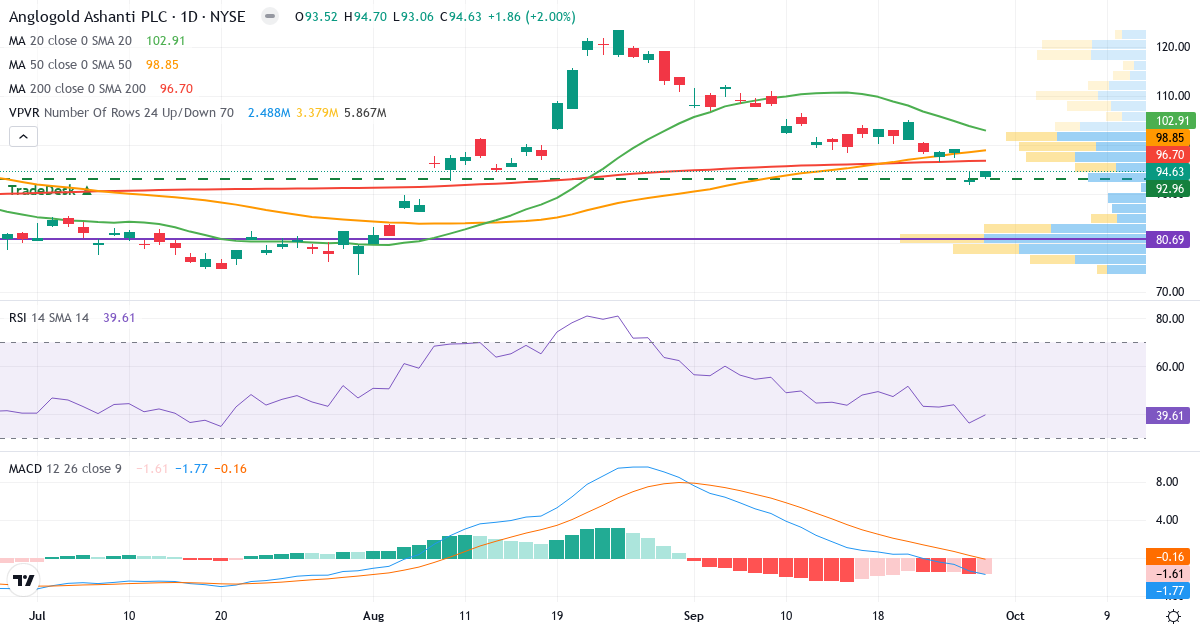Click the MA 200 value 96.70 in legend
Image resolution: width=1200 pixels, height=630 pixels.
coord(176,89)
